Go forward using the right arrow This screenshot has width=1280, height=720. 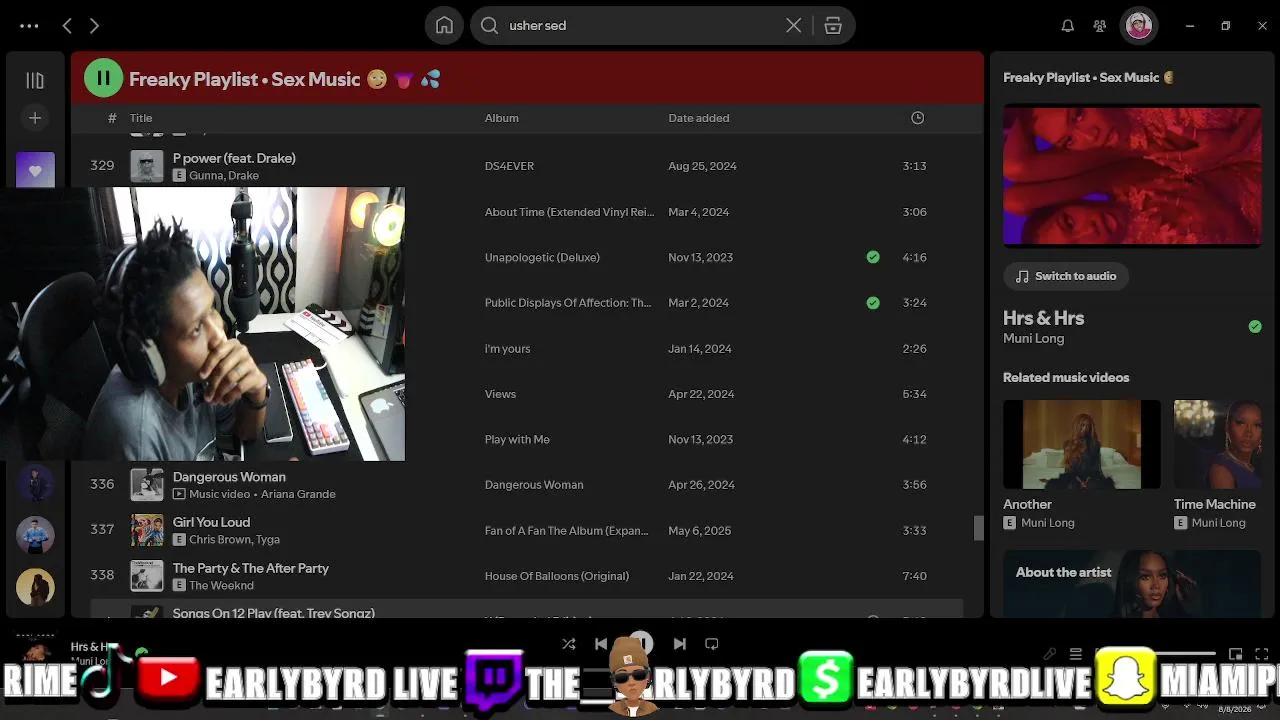pos(94,26)
